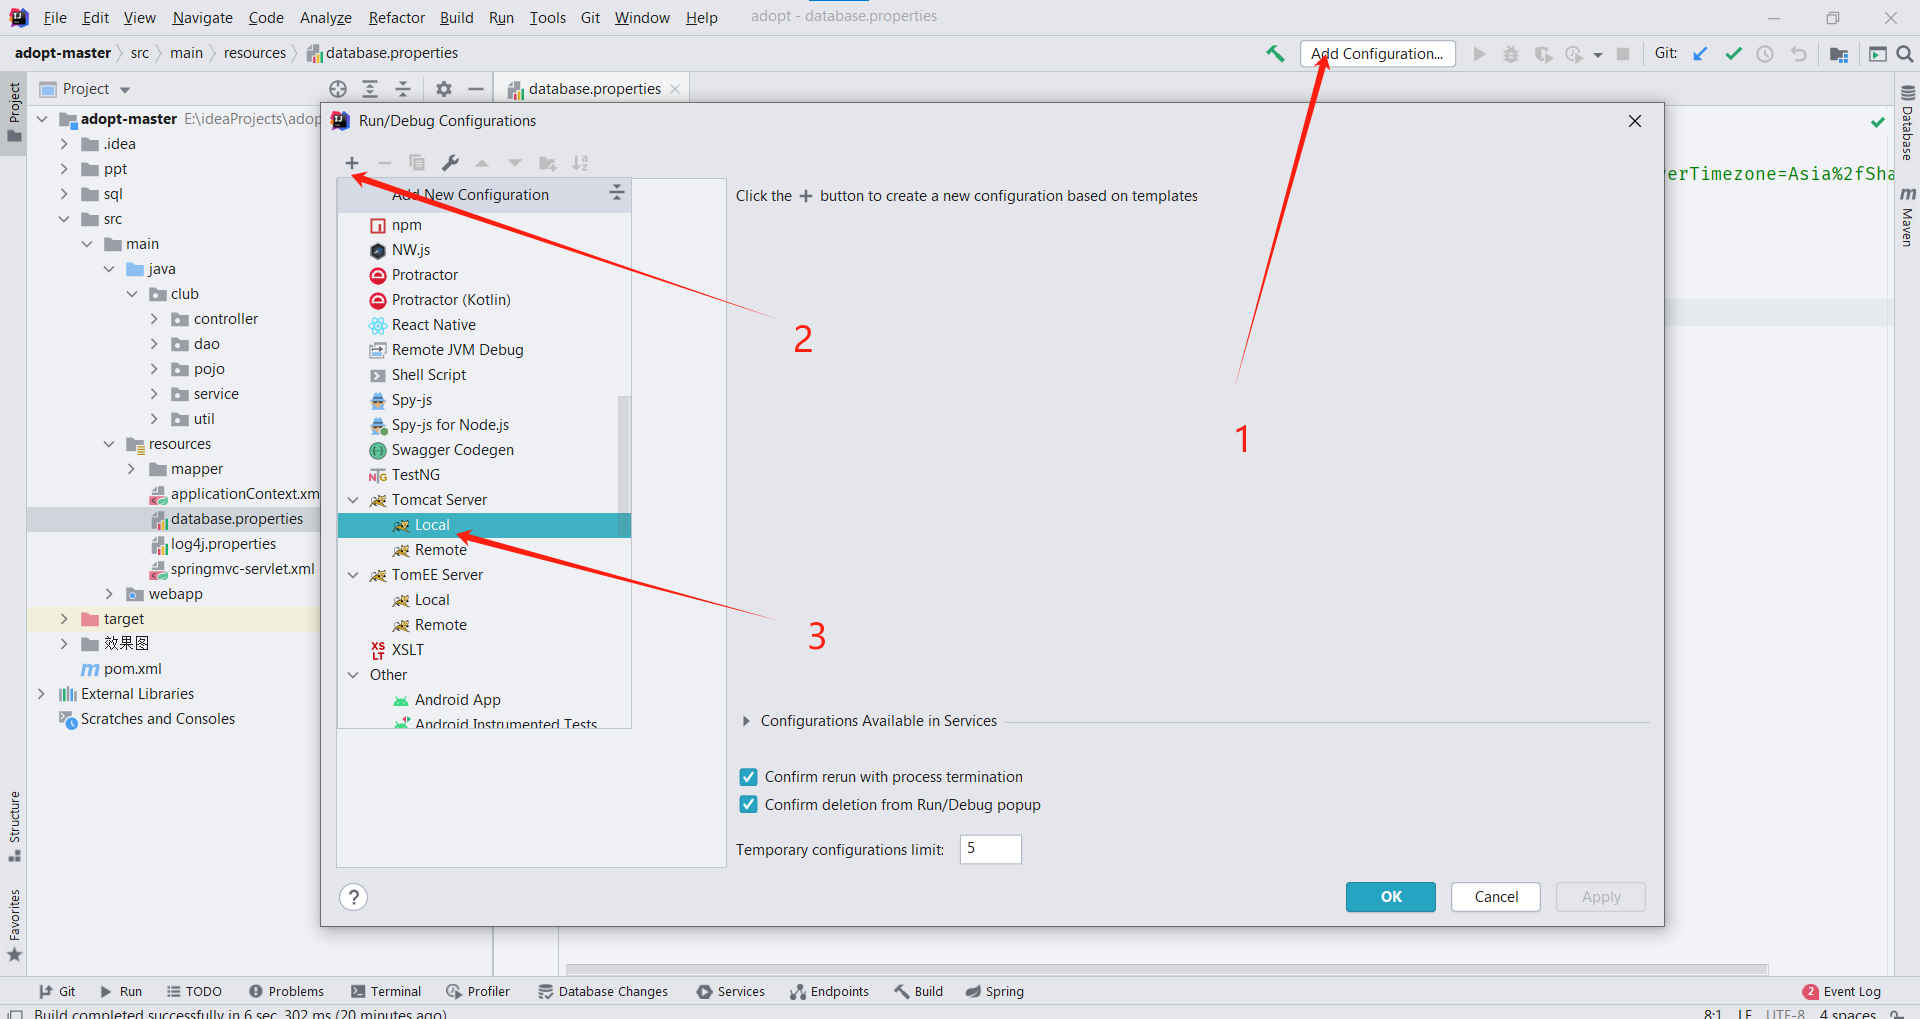Click the Move Down arrow in dialog toolbar
1920x1019 pixels.
pos(515,163)
